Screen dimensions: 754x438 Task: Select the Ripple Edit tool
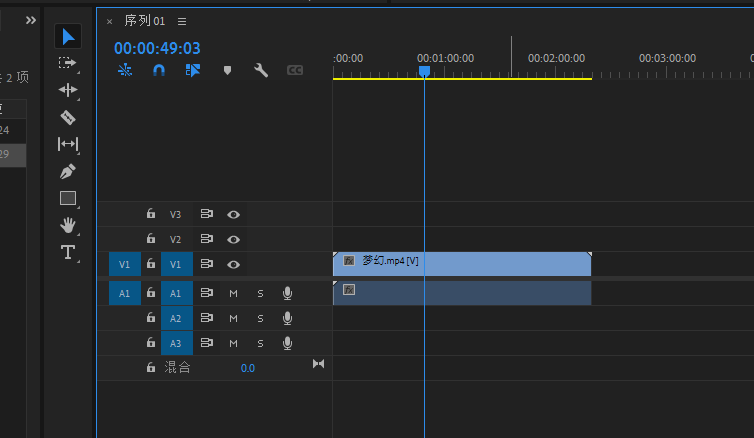[68, 90]
